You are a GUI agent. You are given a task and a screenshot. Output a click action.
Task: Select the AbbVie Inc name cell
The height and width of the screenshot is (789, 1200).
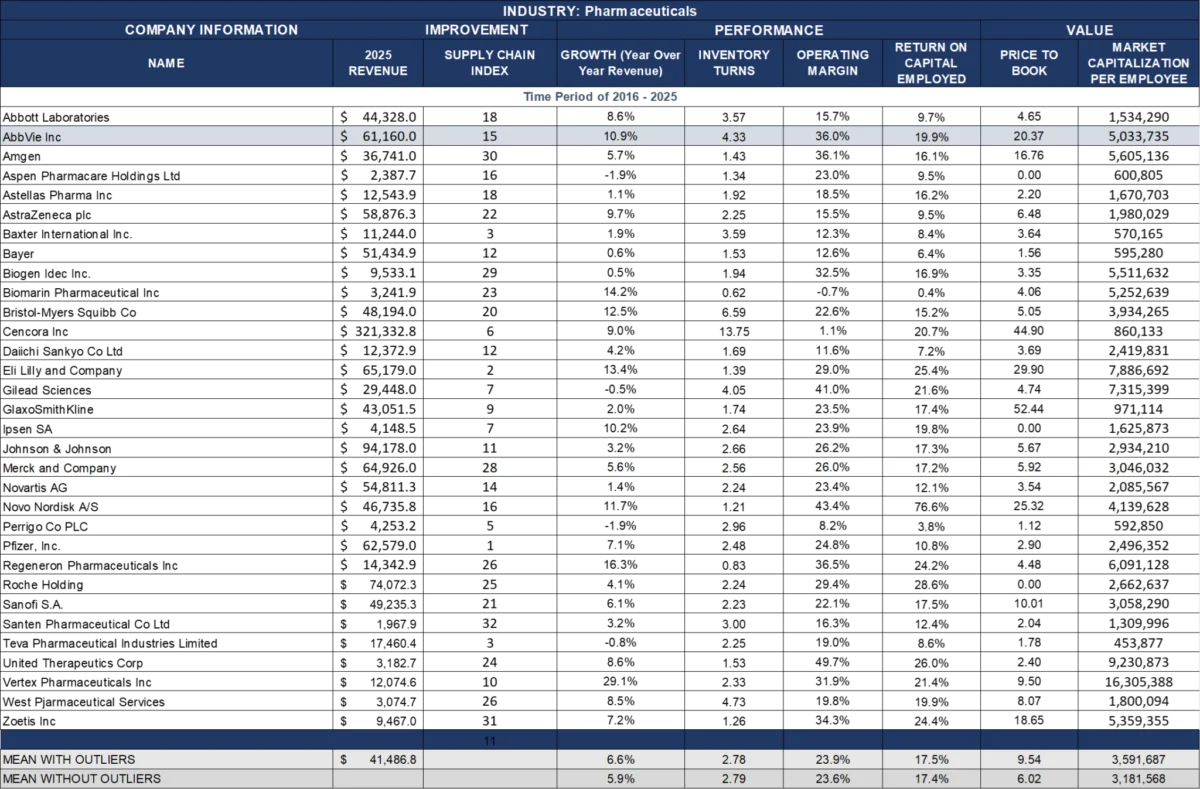coord(166,136)
